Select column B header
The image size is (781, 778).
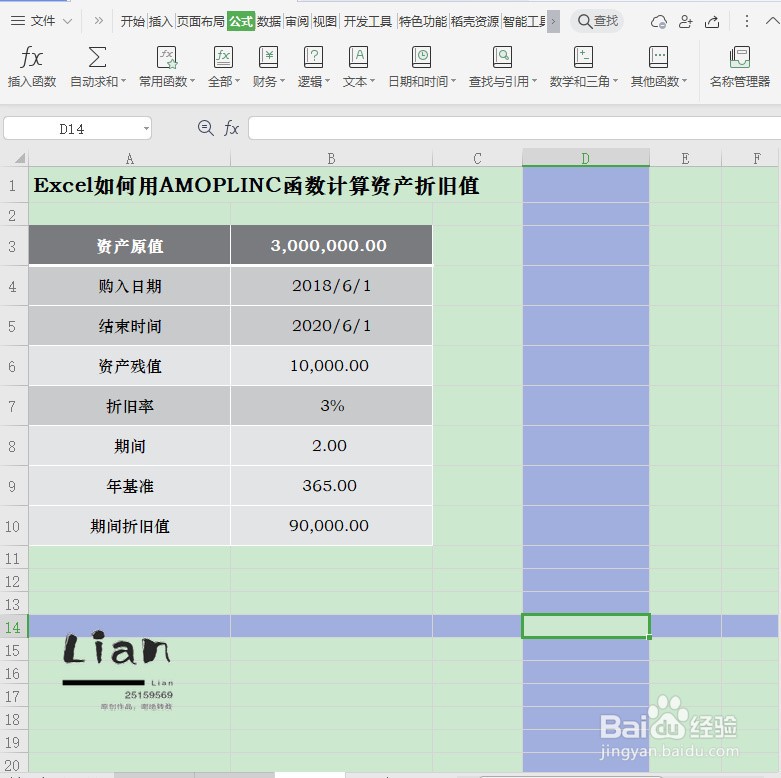coord(331,158)
